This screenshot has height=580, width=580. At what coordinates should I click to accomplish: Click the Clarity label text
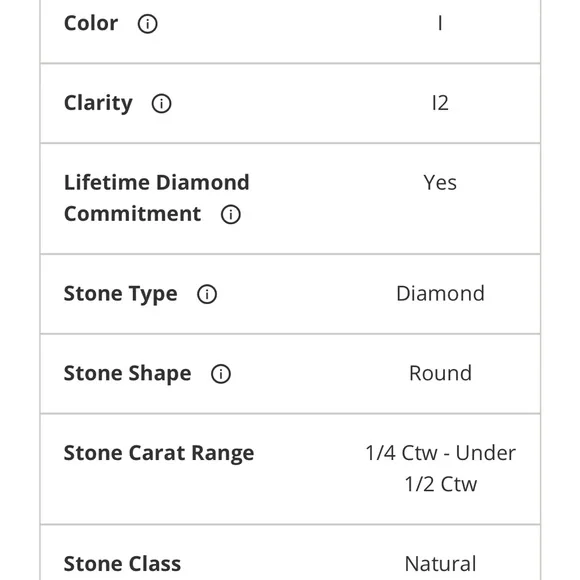98,103
